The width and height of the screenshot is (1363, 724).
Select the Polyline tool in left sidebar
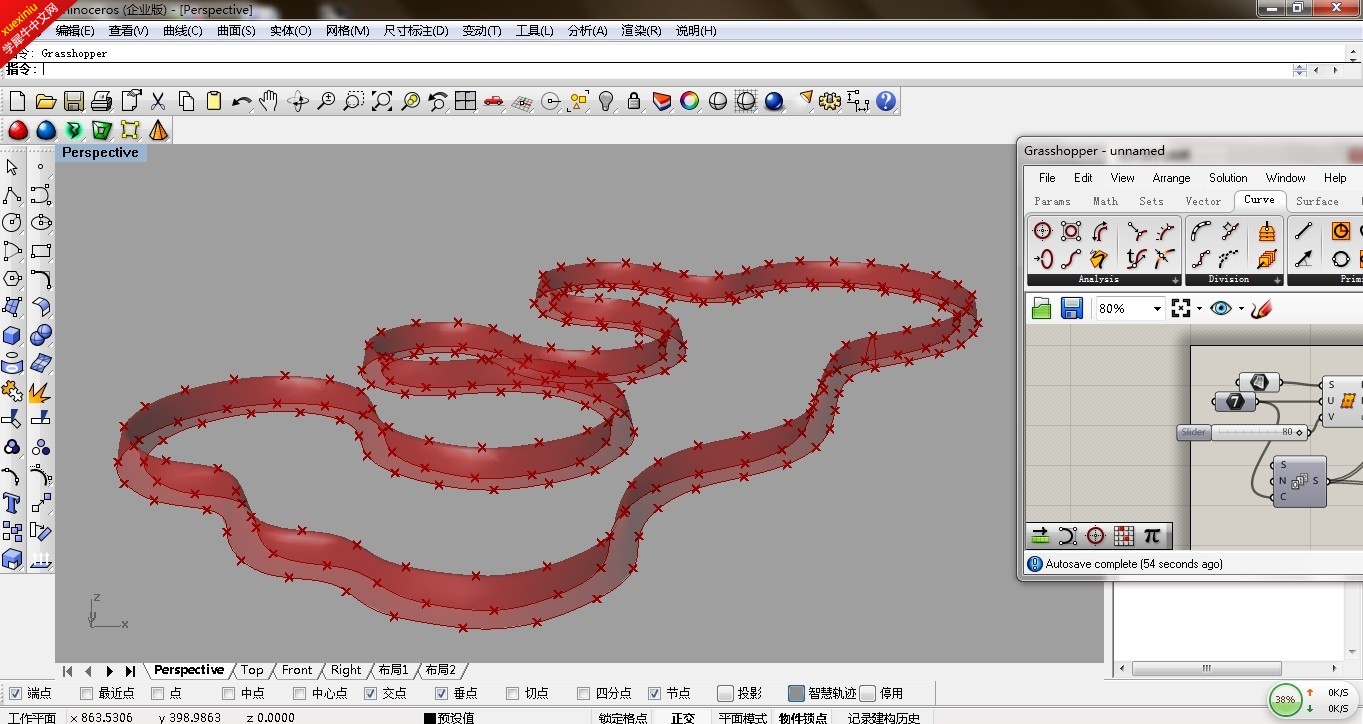(12, 195)
